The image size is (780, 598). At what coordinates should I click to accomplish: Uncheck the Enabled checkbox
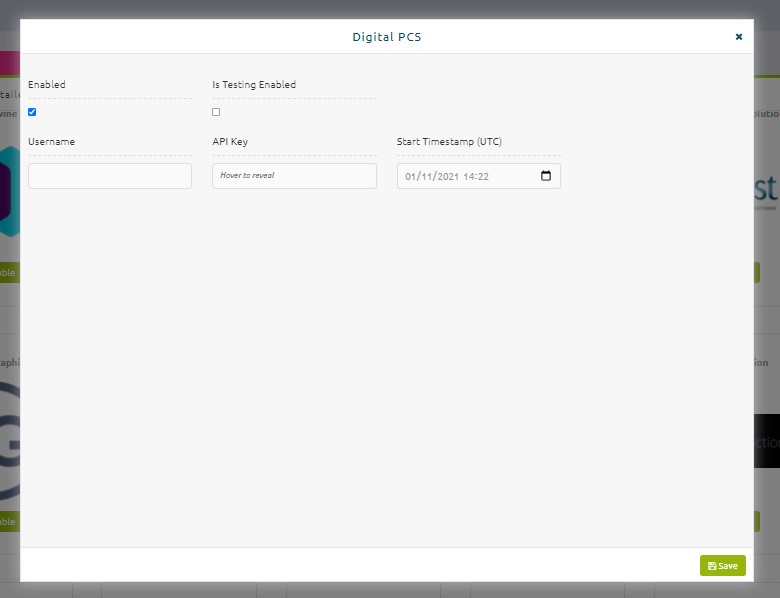(x=32, y=112)
